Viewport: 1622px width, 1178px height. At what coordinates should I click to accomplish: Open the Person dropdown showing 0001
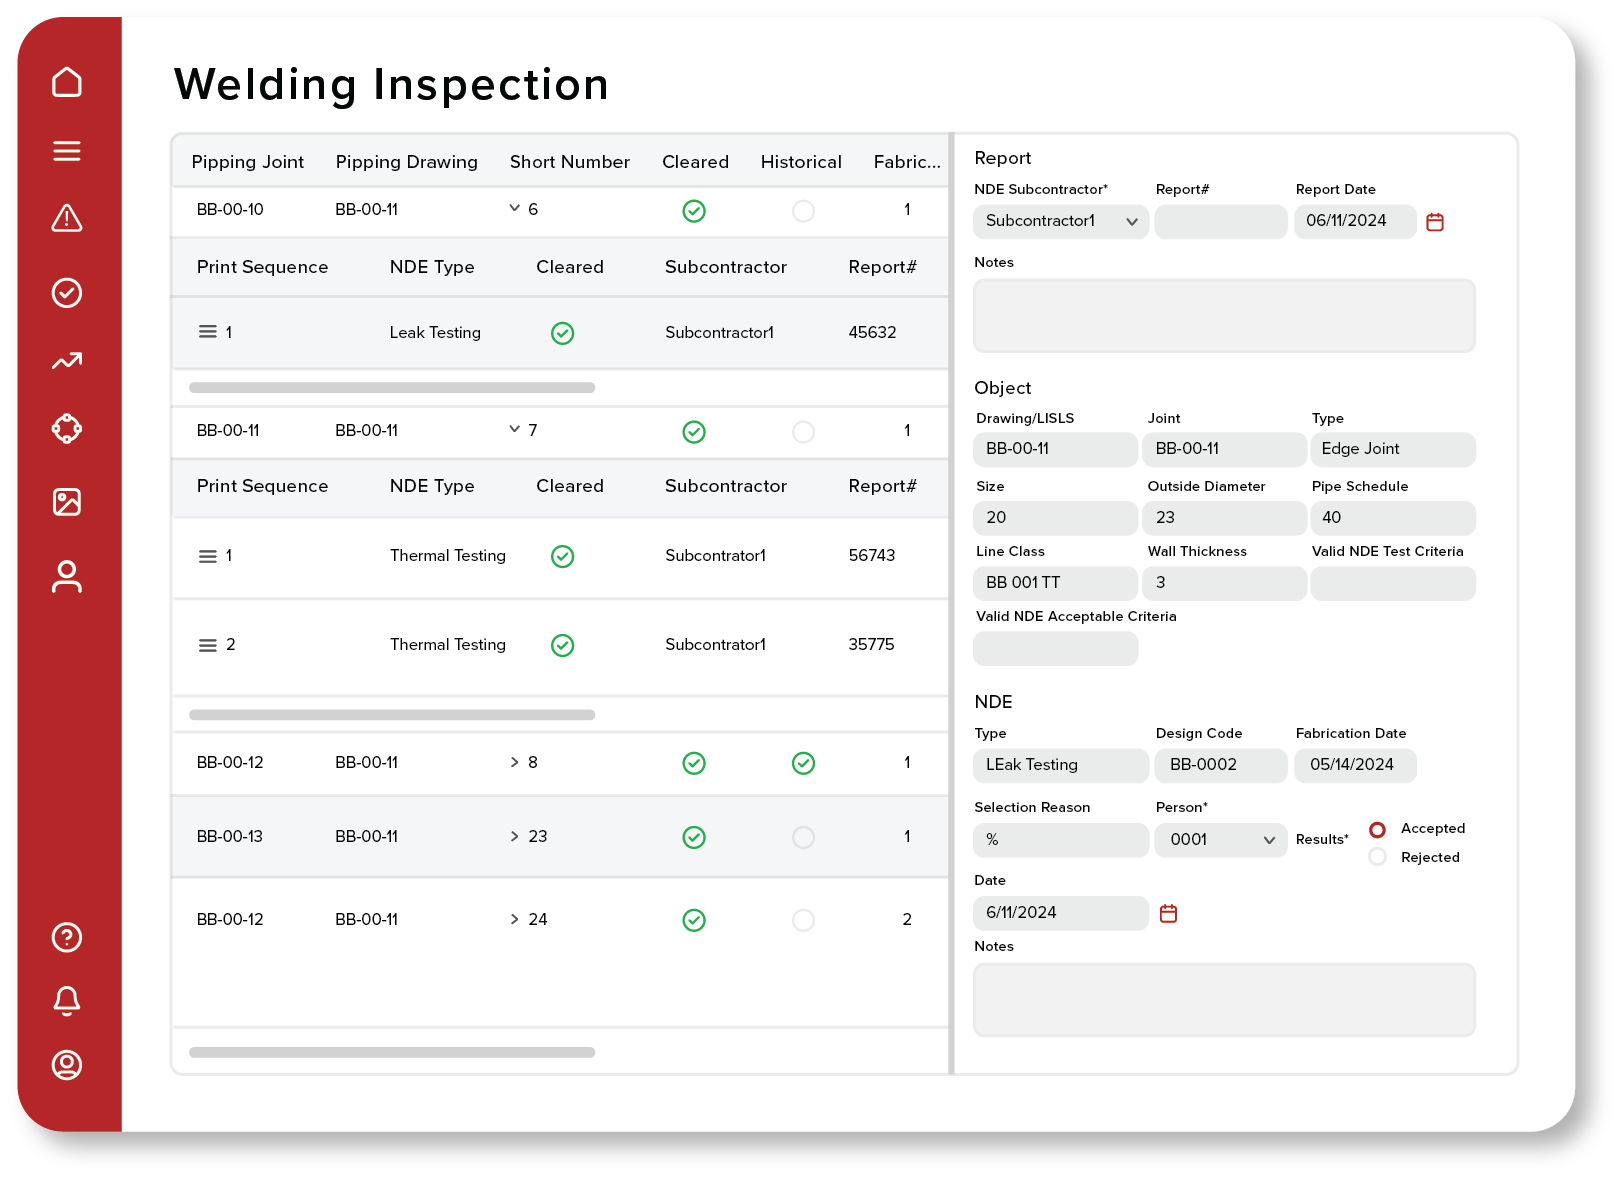[x=1270, y=840]
